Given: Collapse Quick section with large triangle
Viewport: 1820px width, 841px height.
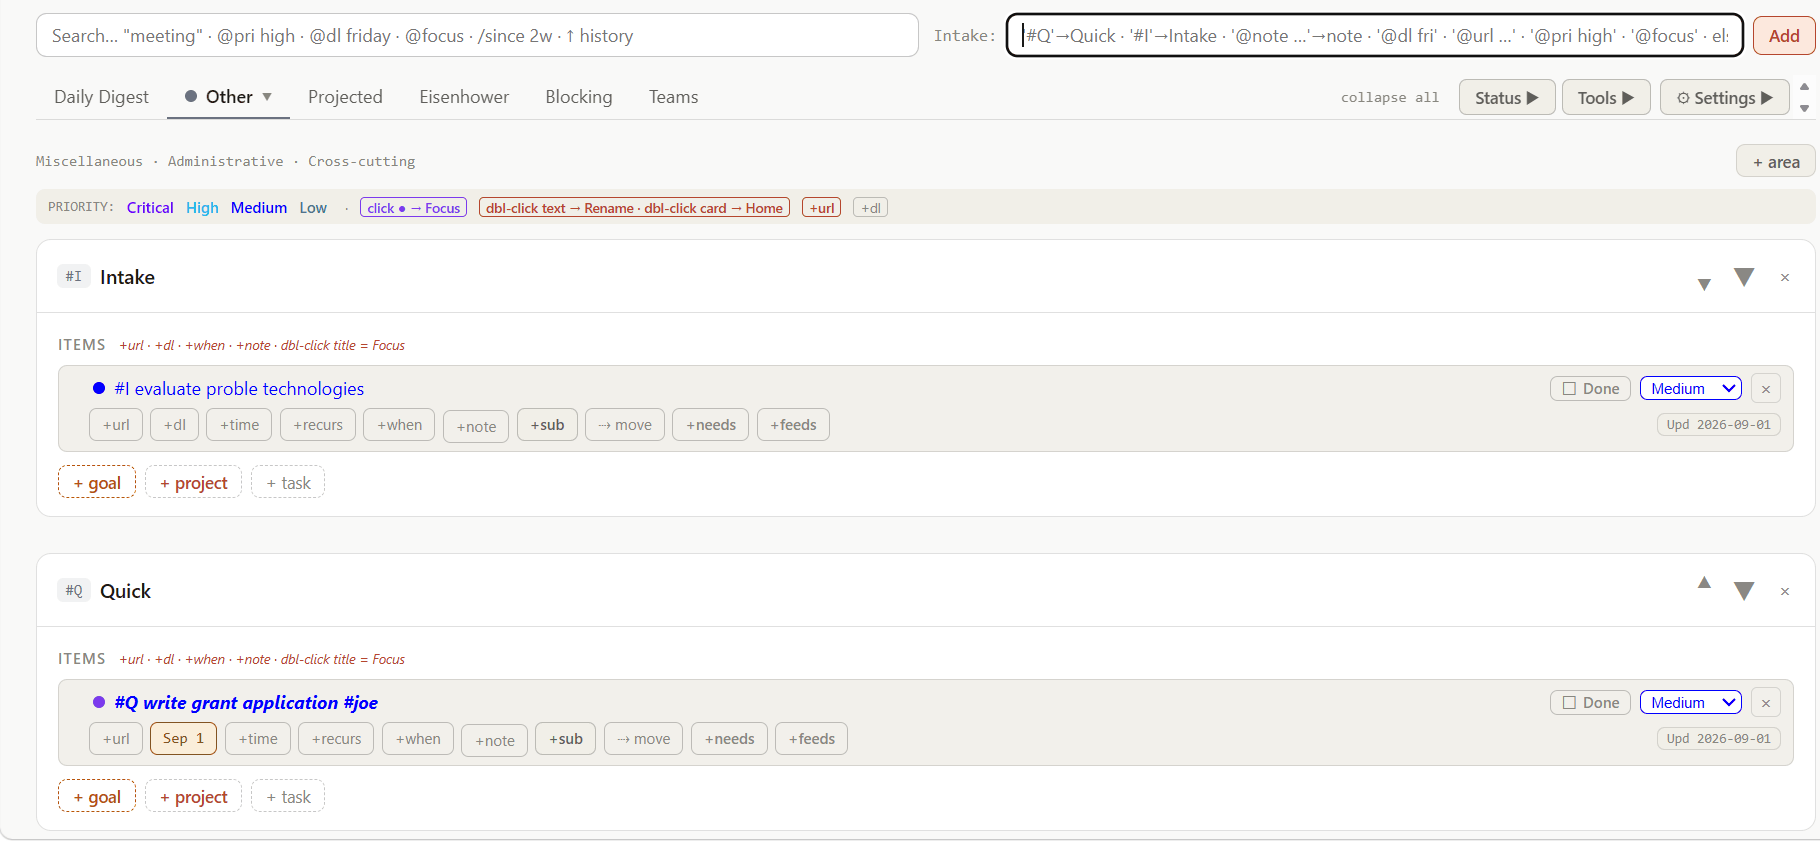Looking at the screenshot, I should (1744, 591).
